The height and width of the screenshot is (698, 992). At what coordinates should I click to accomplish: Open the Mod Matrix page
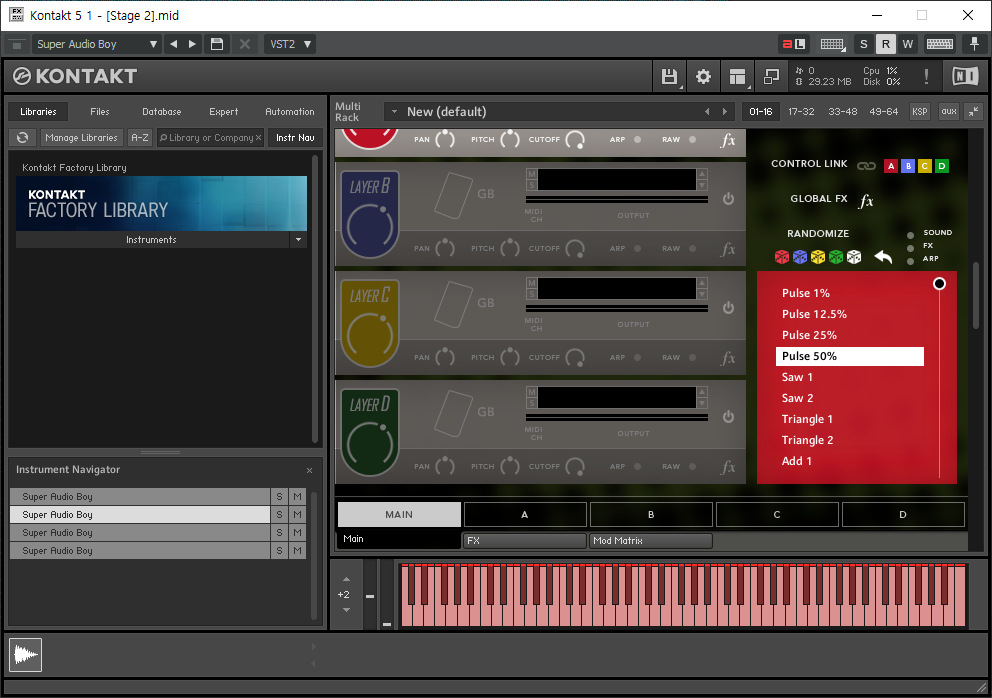coord(650,540)
